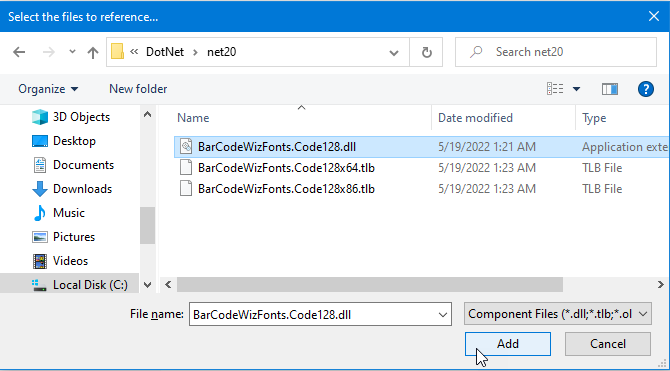
Task: Click date 5/19/2022 1:21 AM cell
Action: (487, 147)
